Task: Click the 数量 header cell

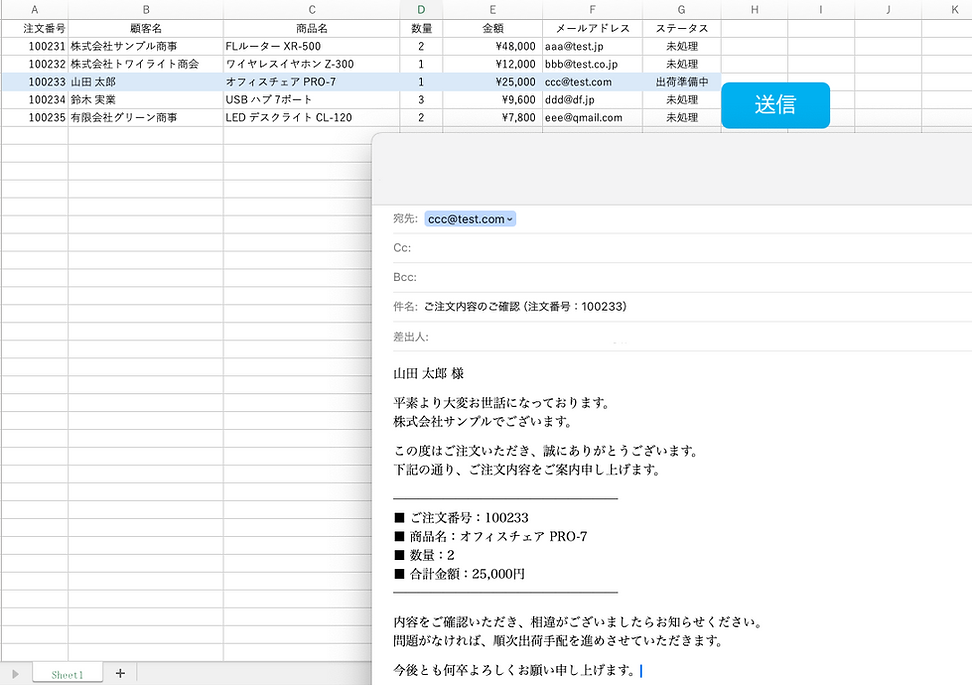Action: 422,29
